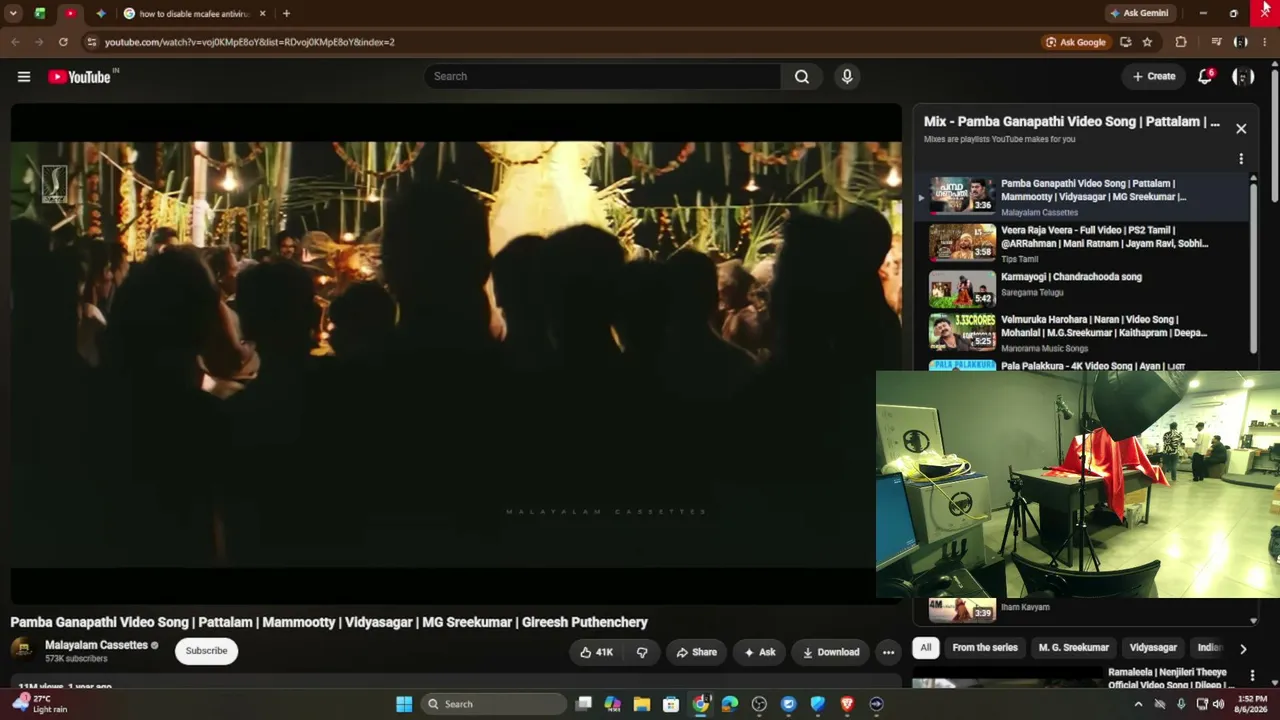The height and width of the screenshot is (720, 1280).
Task: Reload the page in the browser
Action: (x=63, y=42)
